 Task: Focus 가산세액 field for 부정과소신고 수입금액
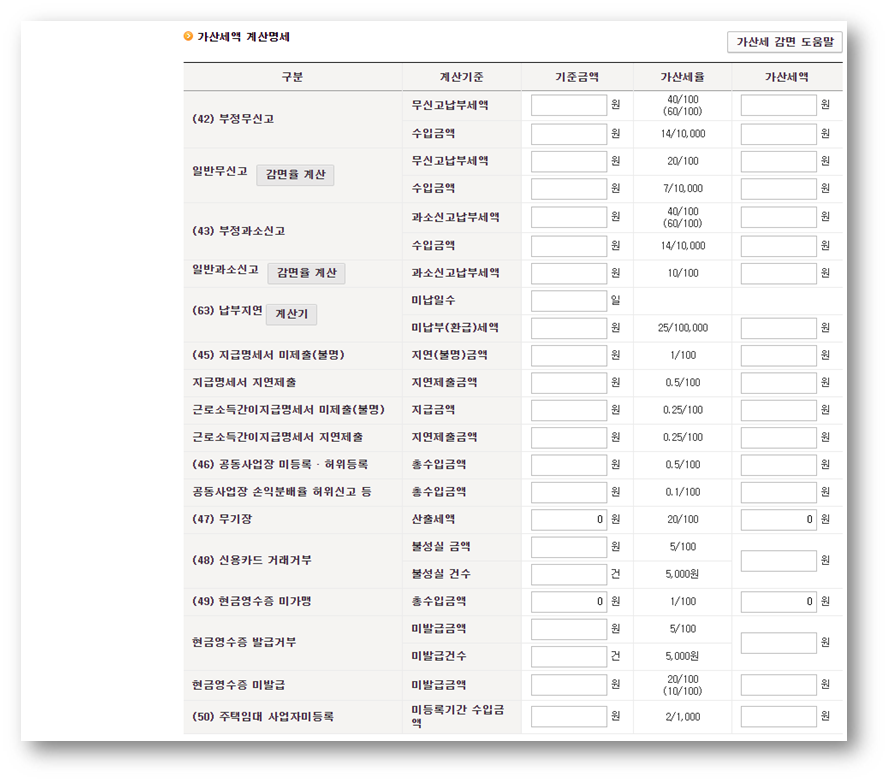point(778,246)
